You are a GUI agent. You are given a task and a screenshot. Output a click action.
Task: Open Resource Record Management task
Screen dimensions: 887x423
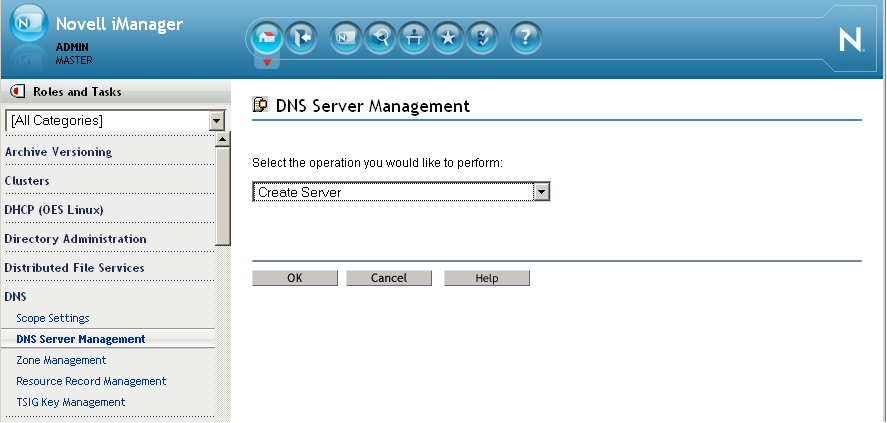91,381
